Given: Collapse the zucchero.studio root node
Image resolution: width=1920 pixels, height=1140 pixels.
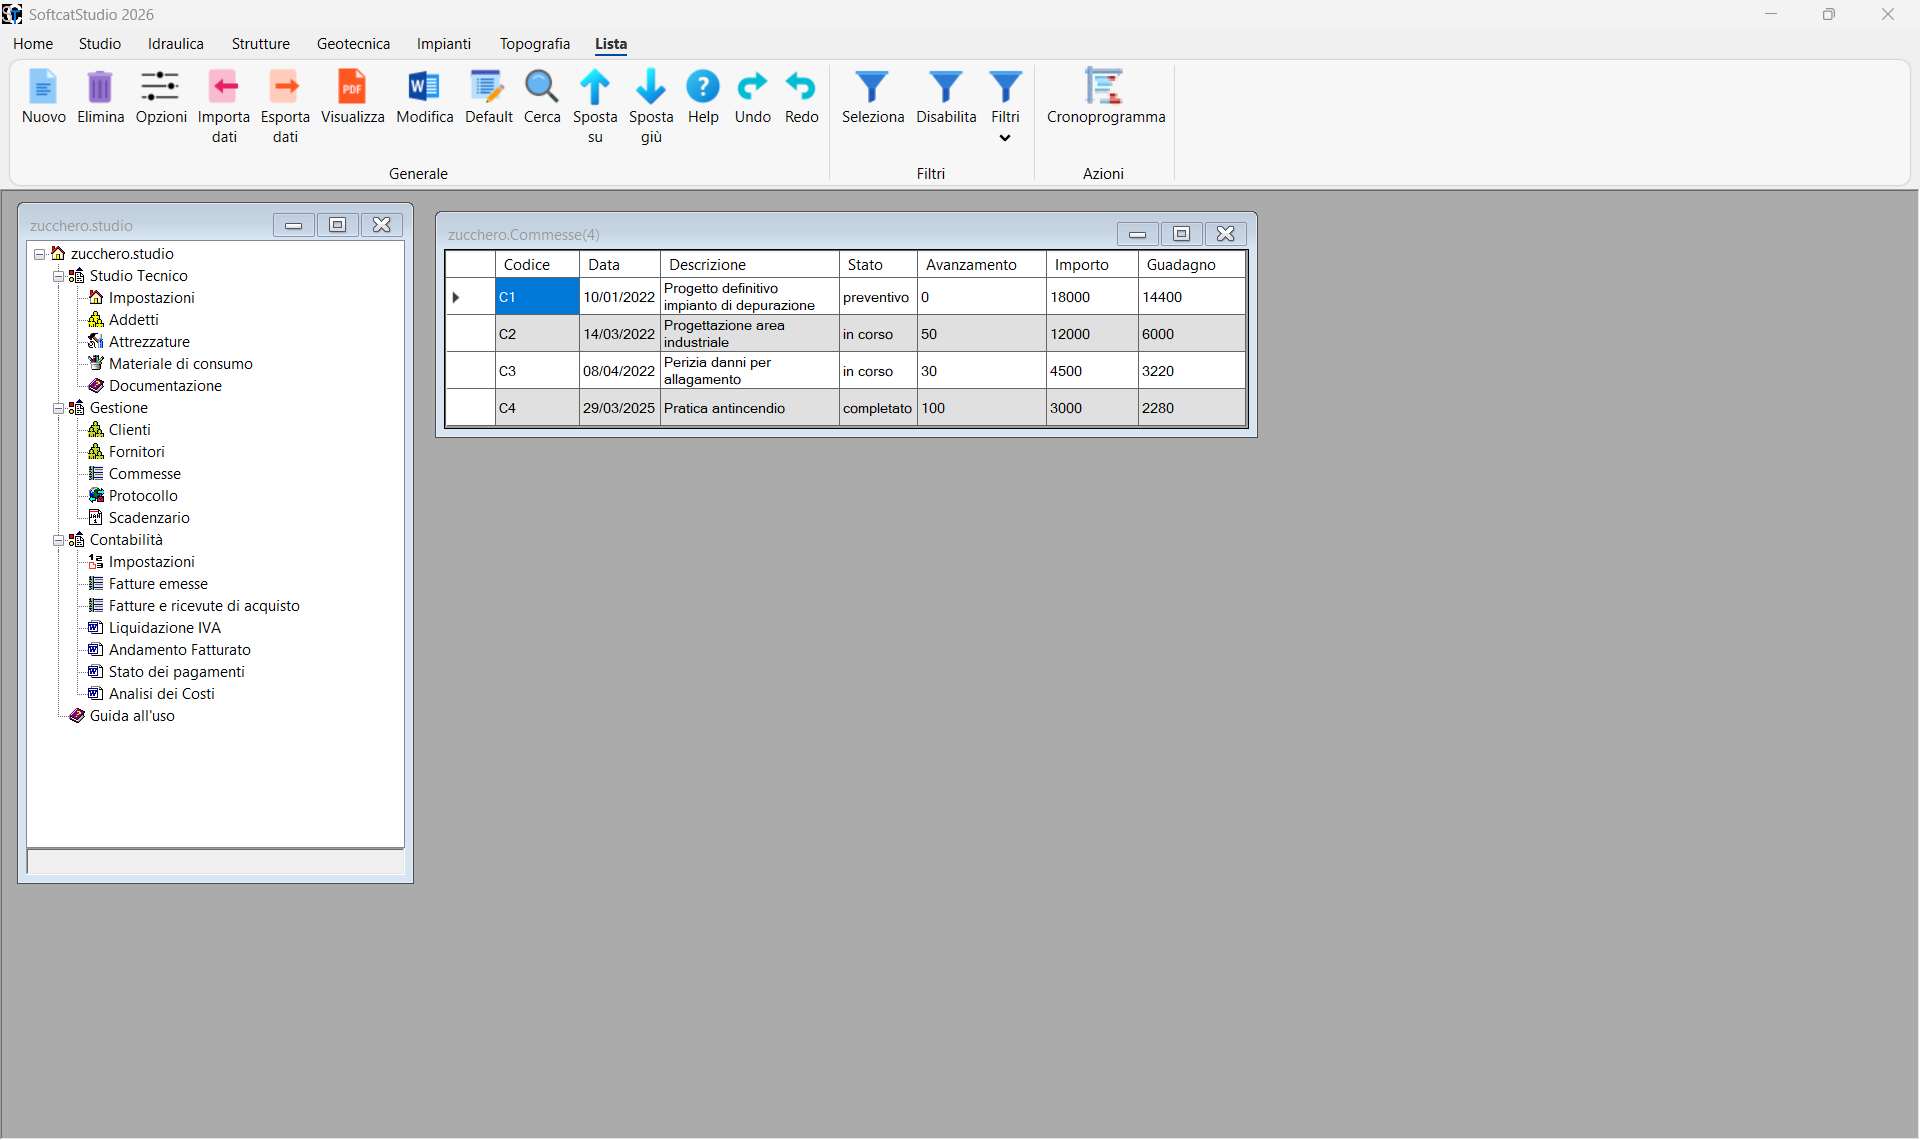Looking at the screenshot, I should (40, 254).
